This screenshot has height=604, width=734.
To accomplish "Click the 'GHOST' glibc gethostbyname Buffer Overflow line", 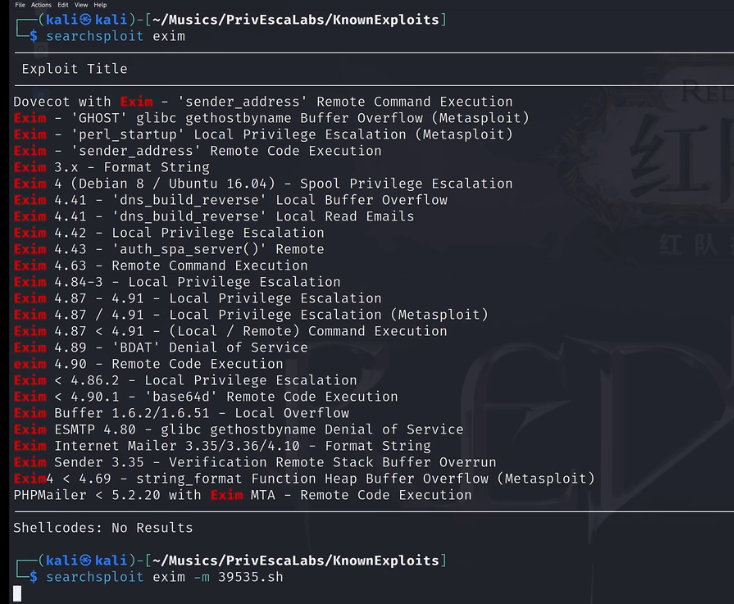I will tap(271, 118).
